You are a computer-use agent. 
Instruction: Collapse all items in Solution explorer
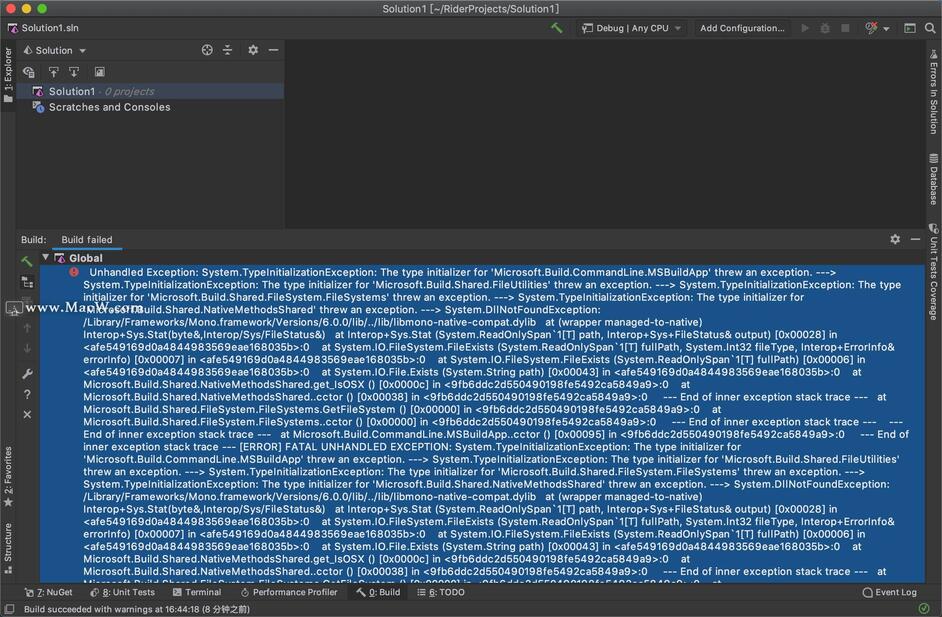(228, 50)
